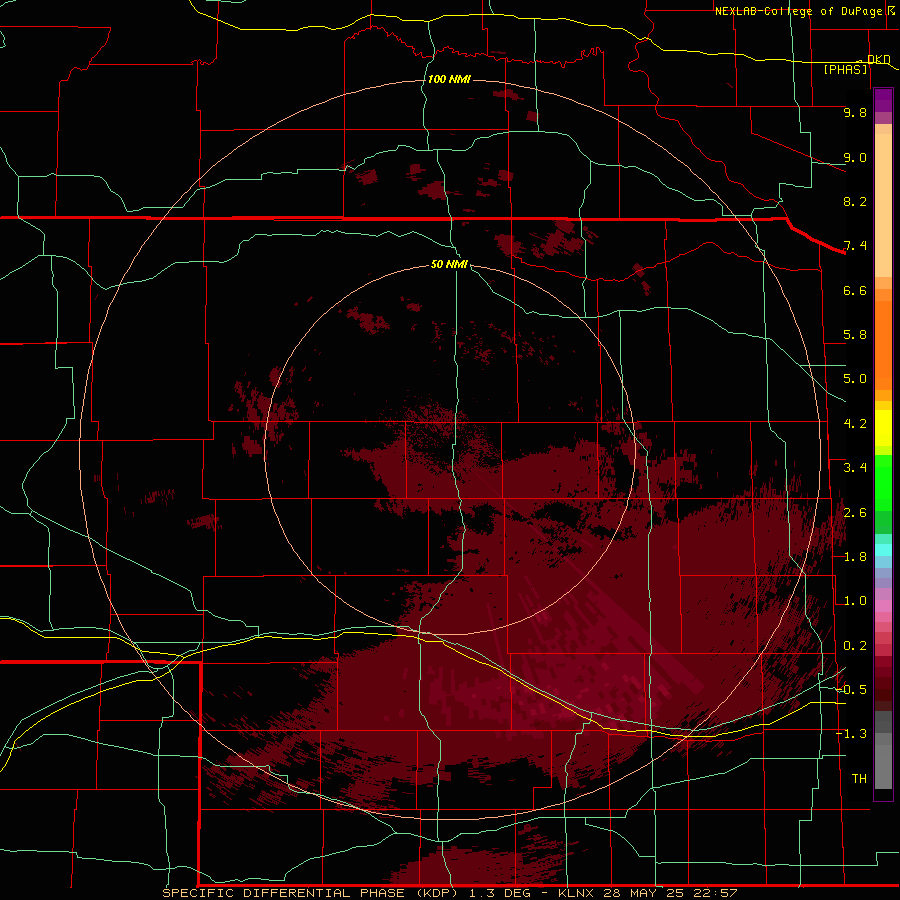Viewport: 900px width, 900px height.
Task: Click the 2.6 value on the color scale
Action: 855,513
